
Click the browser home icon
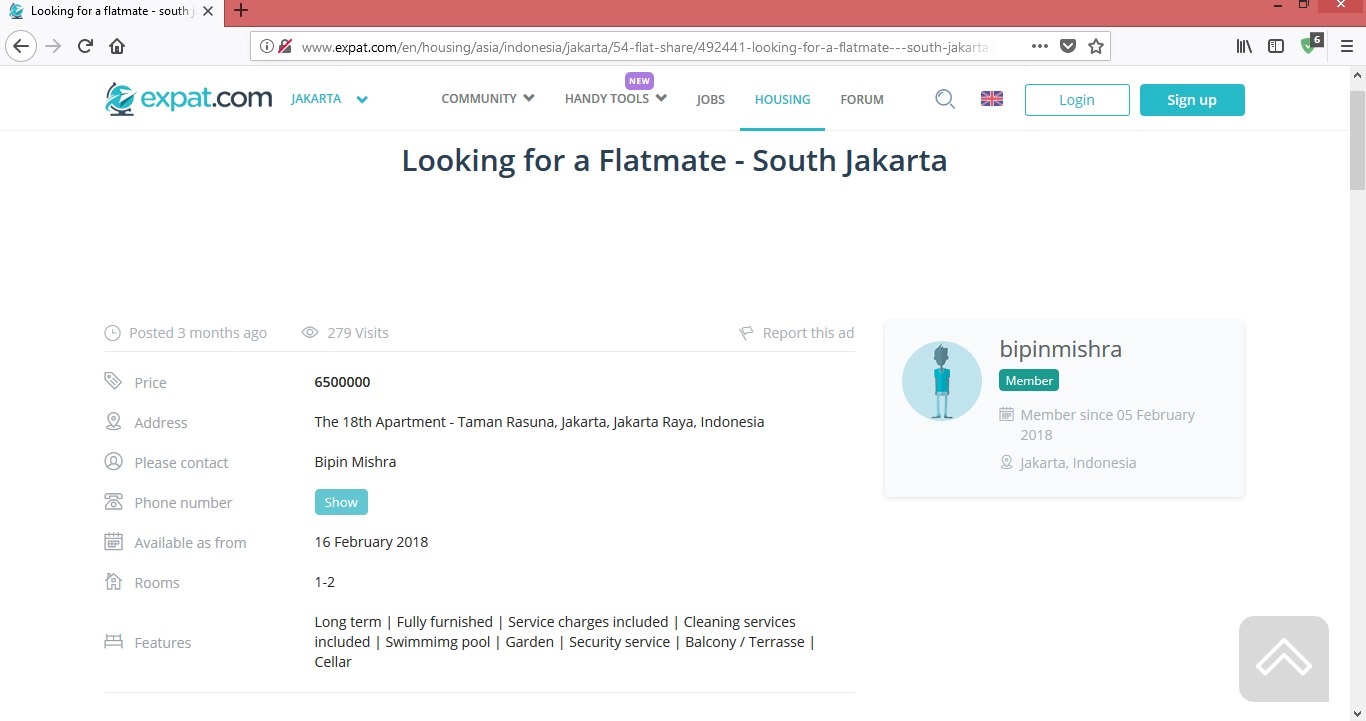click(117, 46)
